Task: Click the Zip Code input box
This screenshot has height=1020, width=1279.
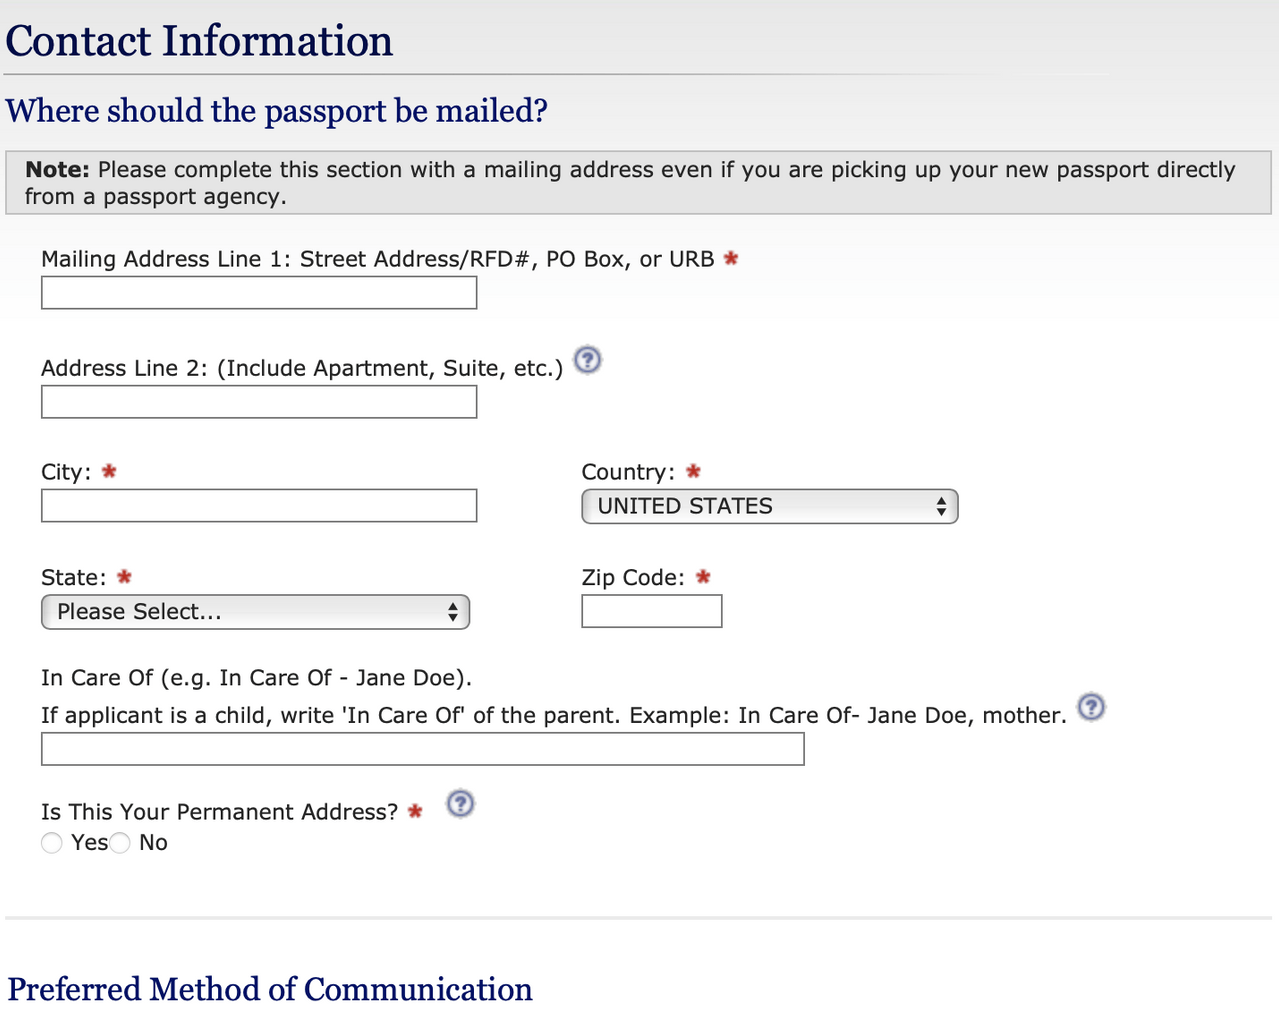Action: [652, 611]
